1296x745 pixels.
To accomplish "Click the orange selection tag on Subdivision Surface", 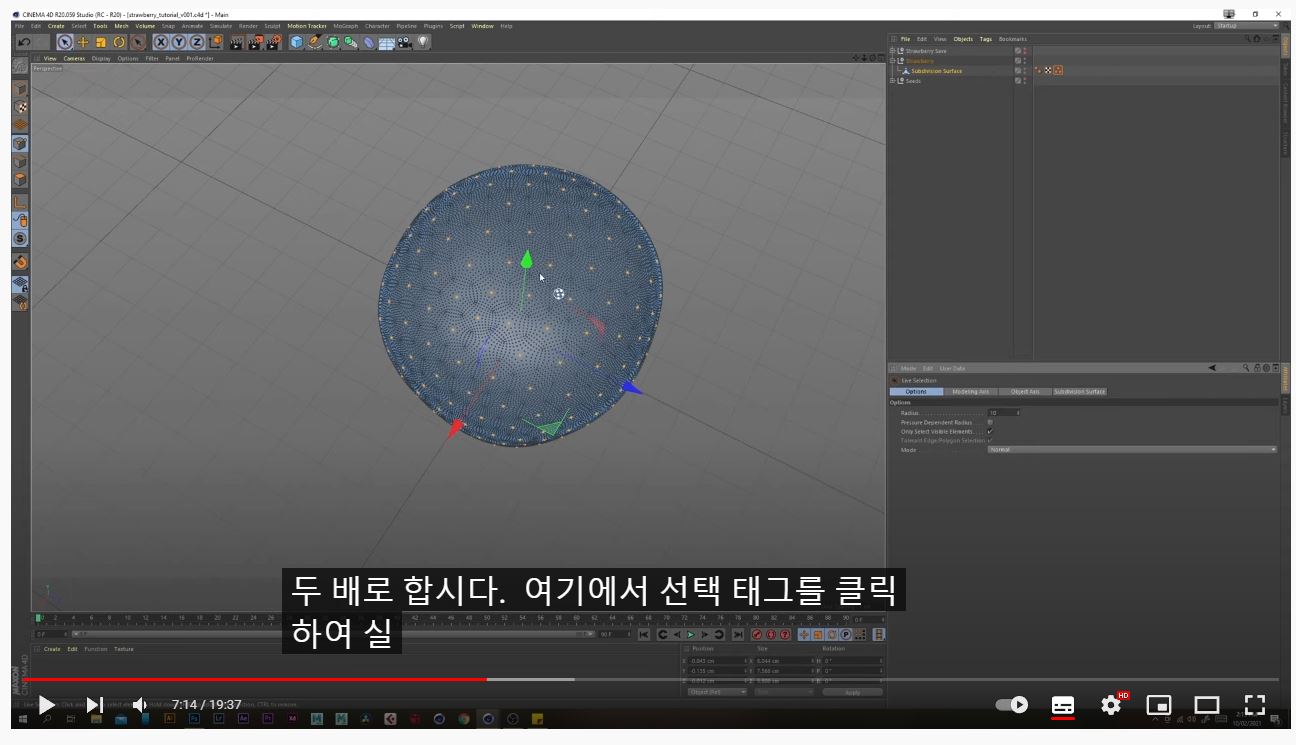I will (1058, 71).
